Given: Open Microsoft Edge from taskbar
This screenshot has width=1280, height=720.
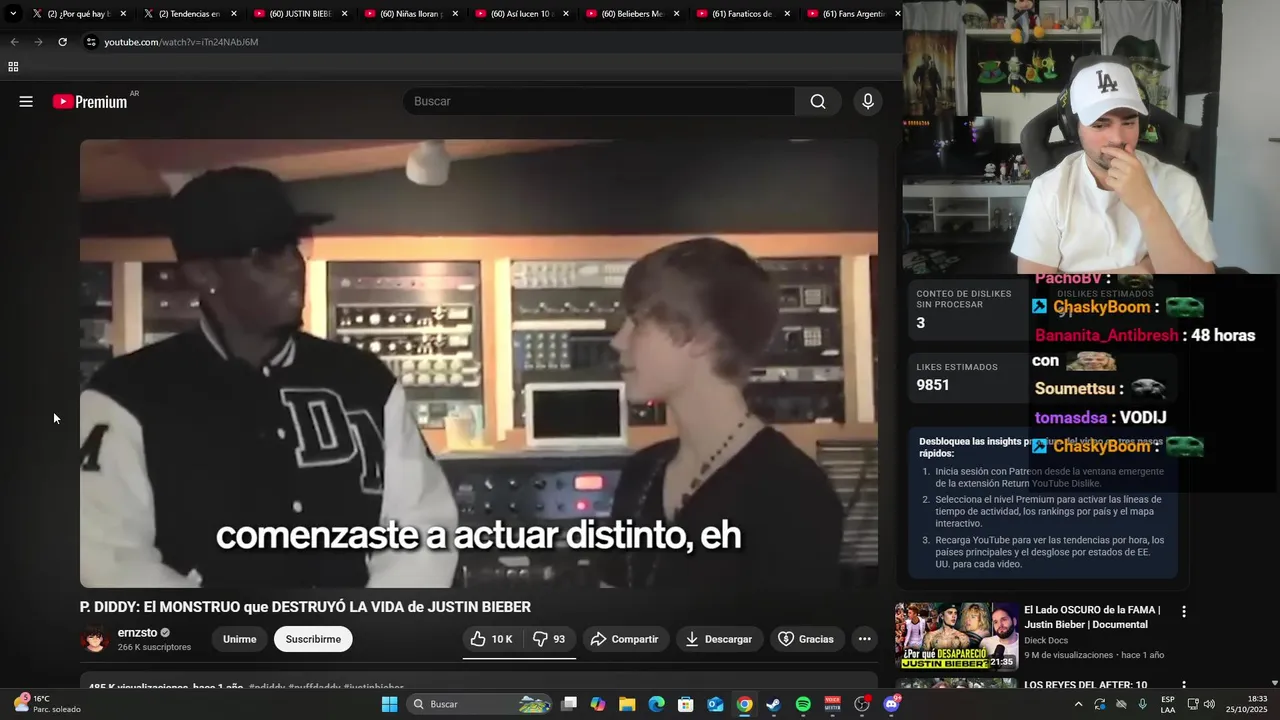Looking at the screenshot, I should [657, 704].
